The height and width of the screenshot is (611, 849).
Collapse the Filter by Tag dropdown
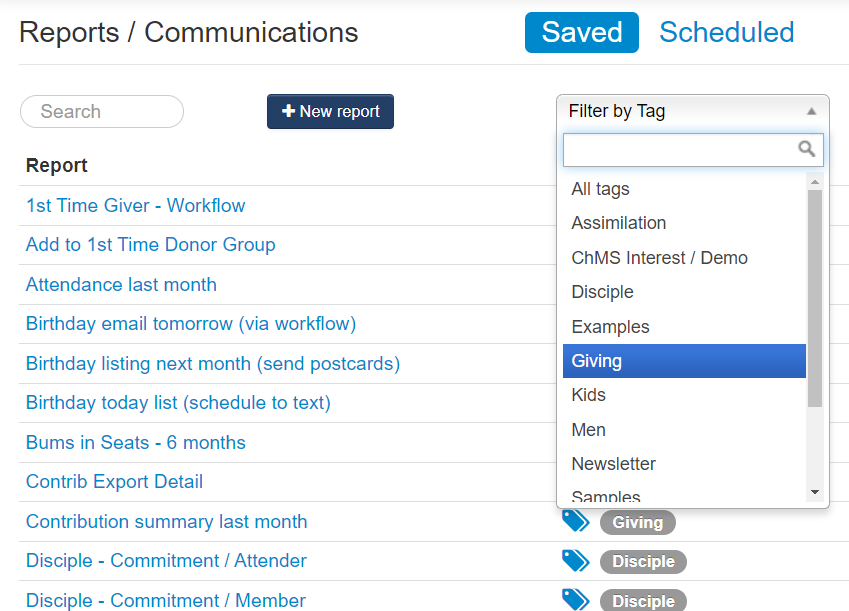click(x=814, y=110)
